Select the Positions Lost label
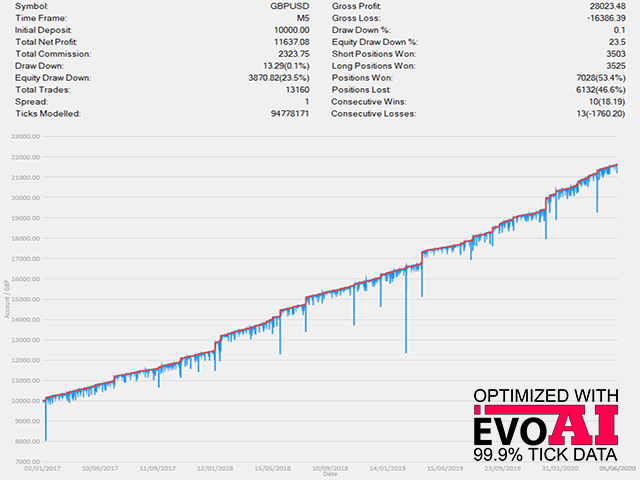This screenshot has width=640, height=480. [361, 89]
